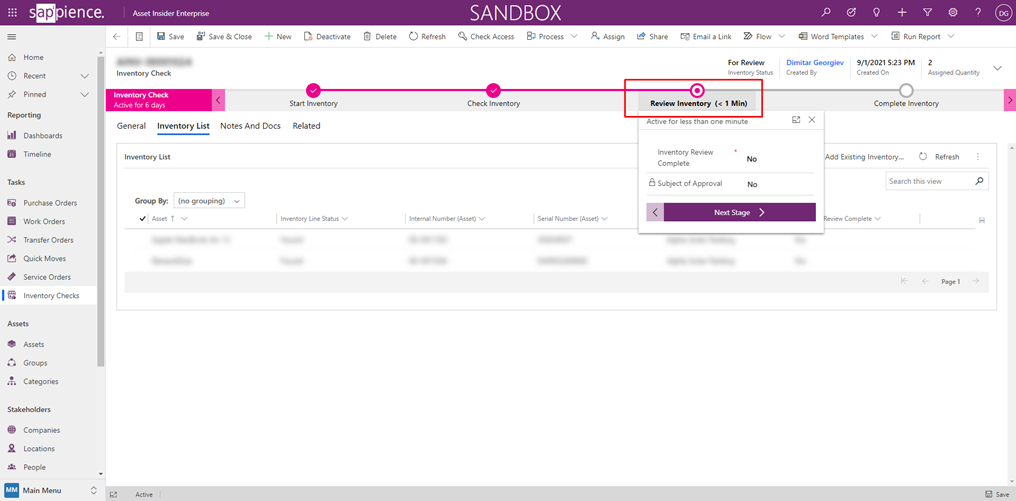Click the back arrow in command bar

tap(117, 37)
